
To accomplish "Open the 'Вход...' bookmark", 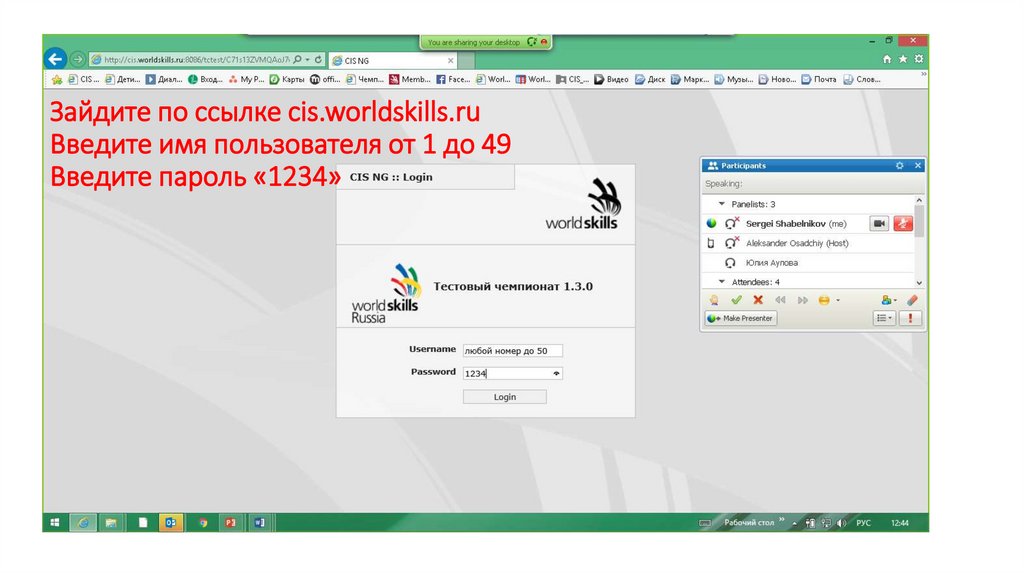I will [x=205, y=80].
